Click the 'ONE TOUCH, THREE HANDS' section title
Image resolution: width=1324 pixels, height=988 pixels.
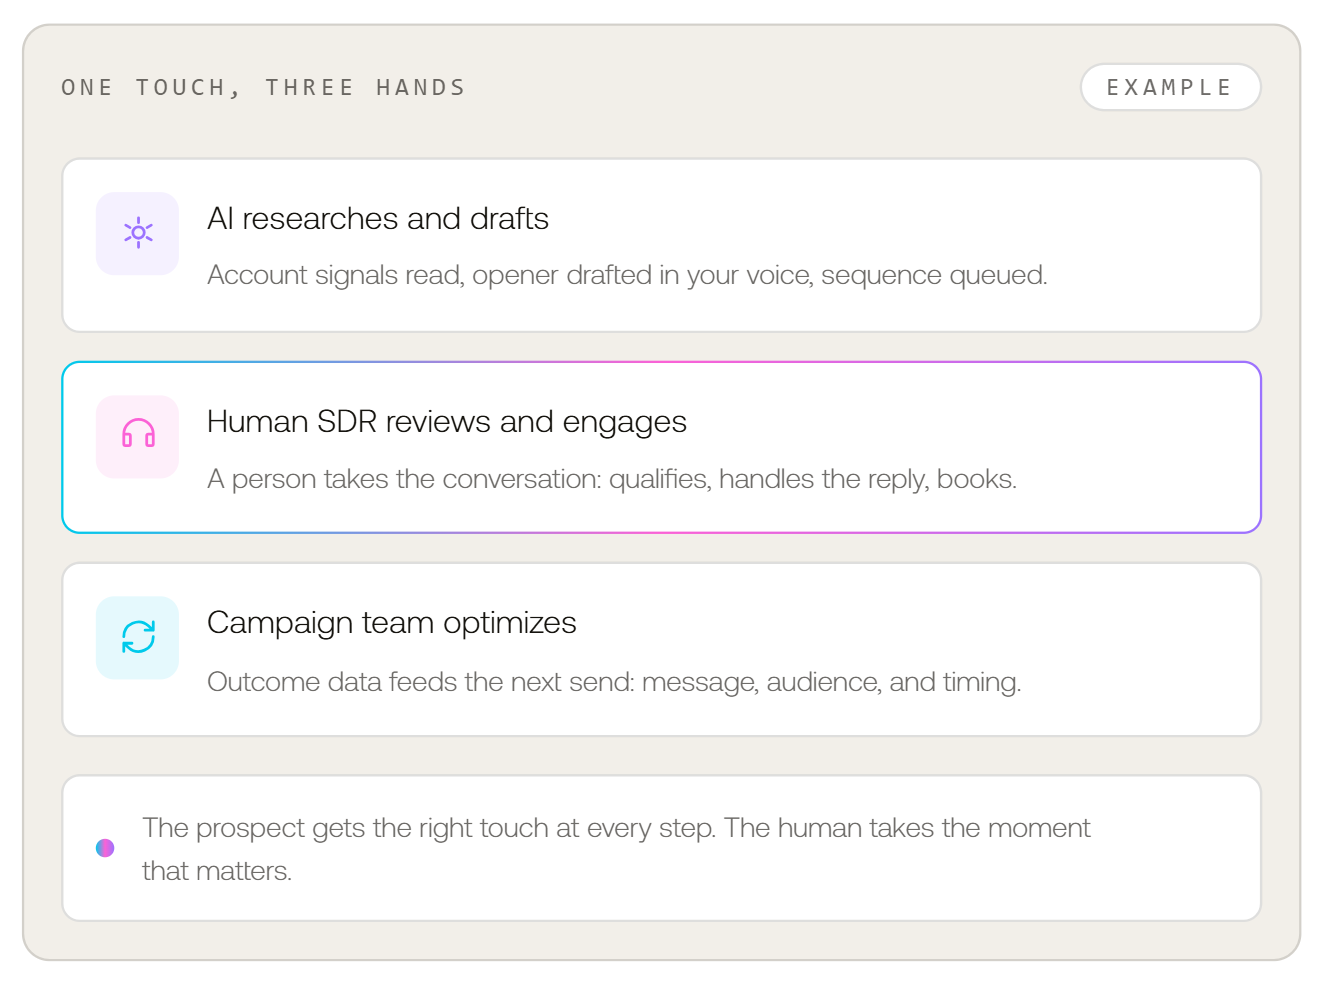click(x=263, y=88)
